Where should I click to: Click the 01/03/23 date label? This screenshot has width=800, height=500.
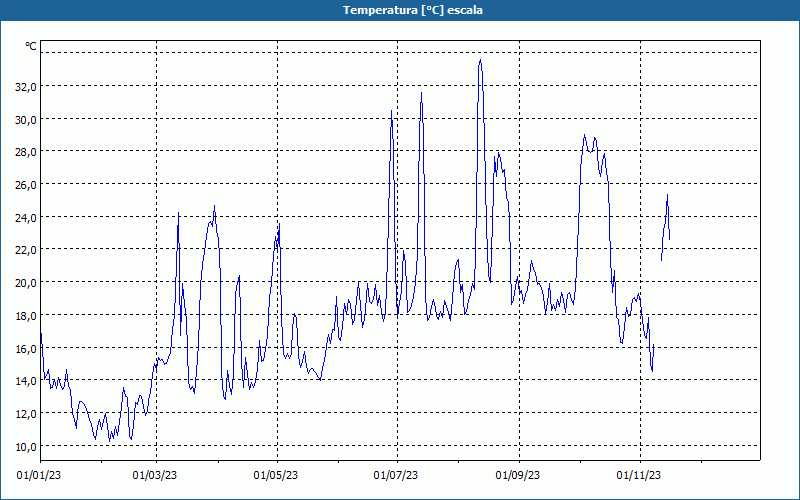point(155,476)
